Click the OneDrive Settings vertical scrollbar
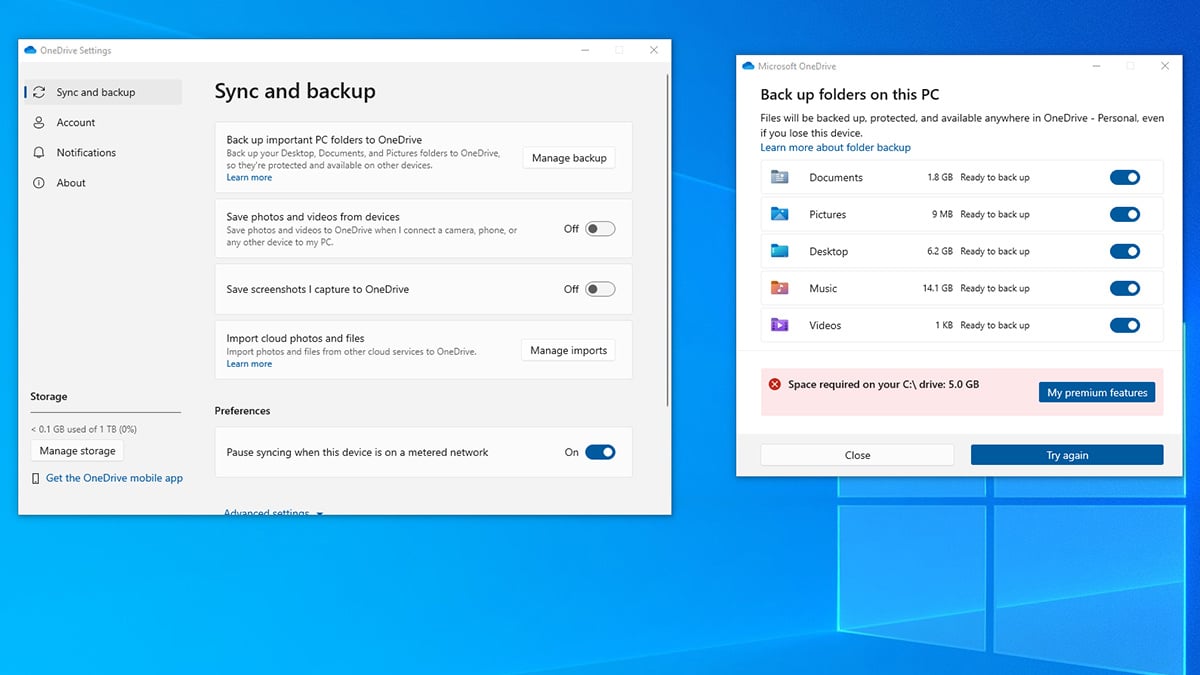 click(667, 240)
